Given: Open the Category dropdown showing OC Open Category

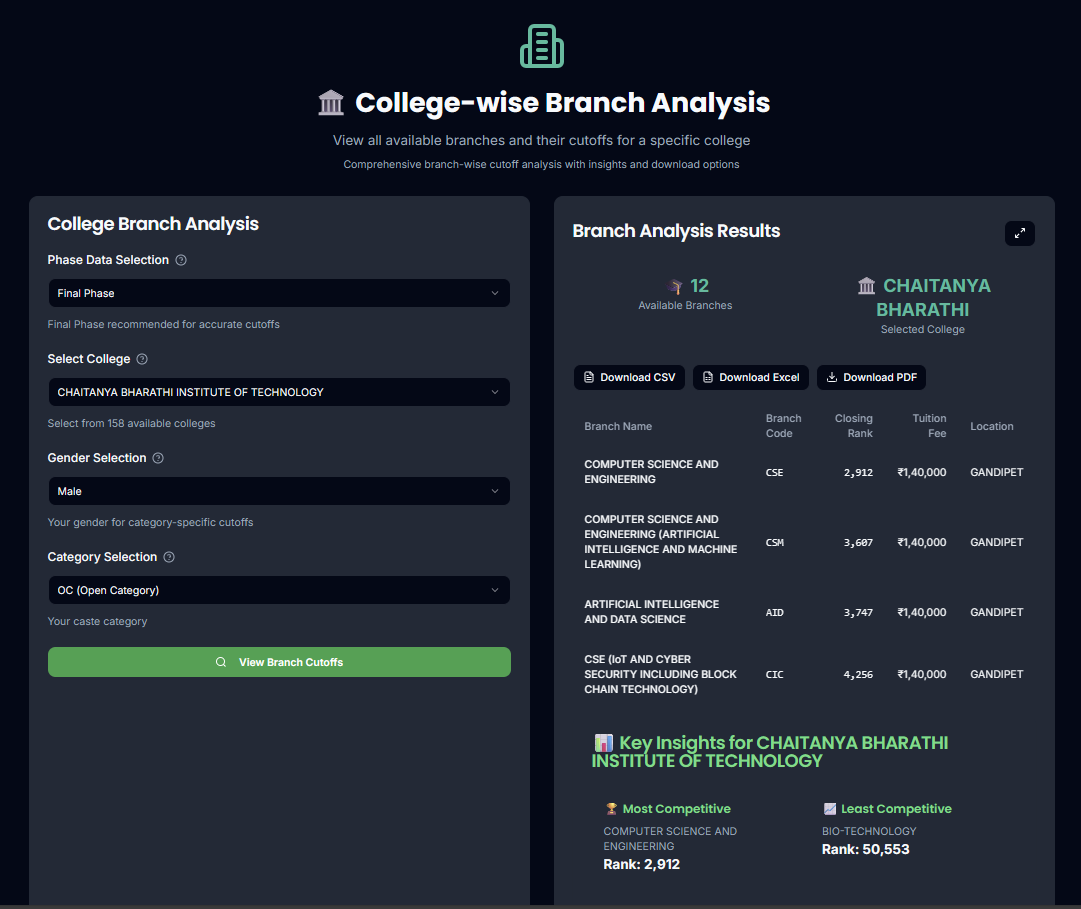Looking at the screenshot, I should pos(279,590).
